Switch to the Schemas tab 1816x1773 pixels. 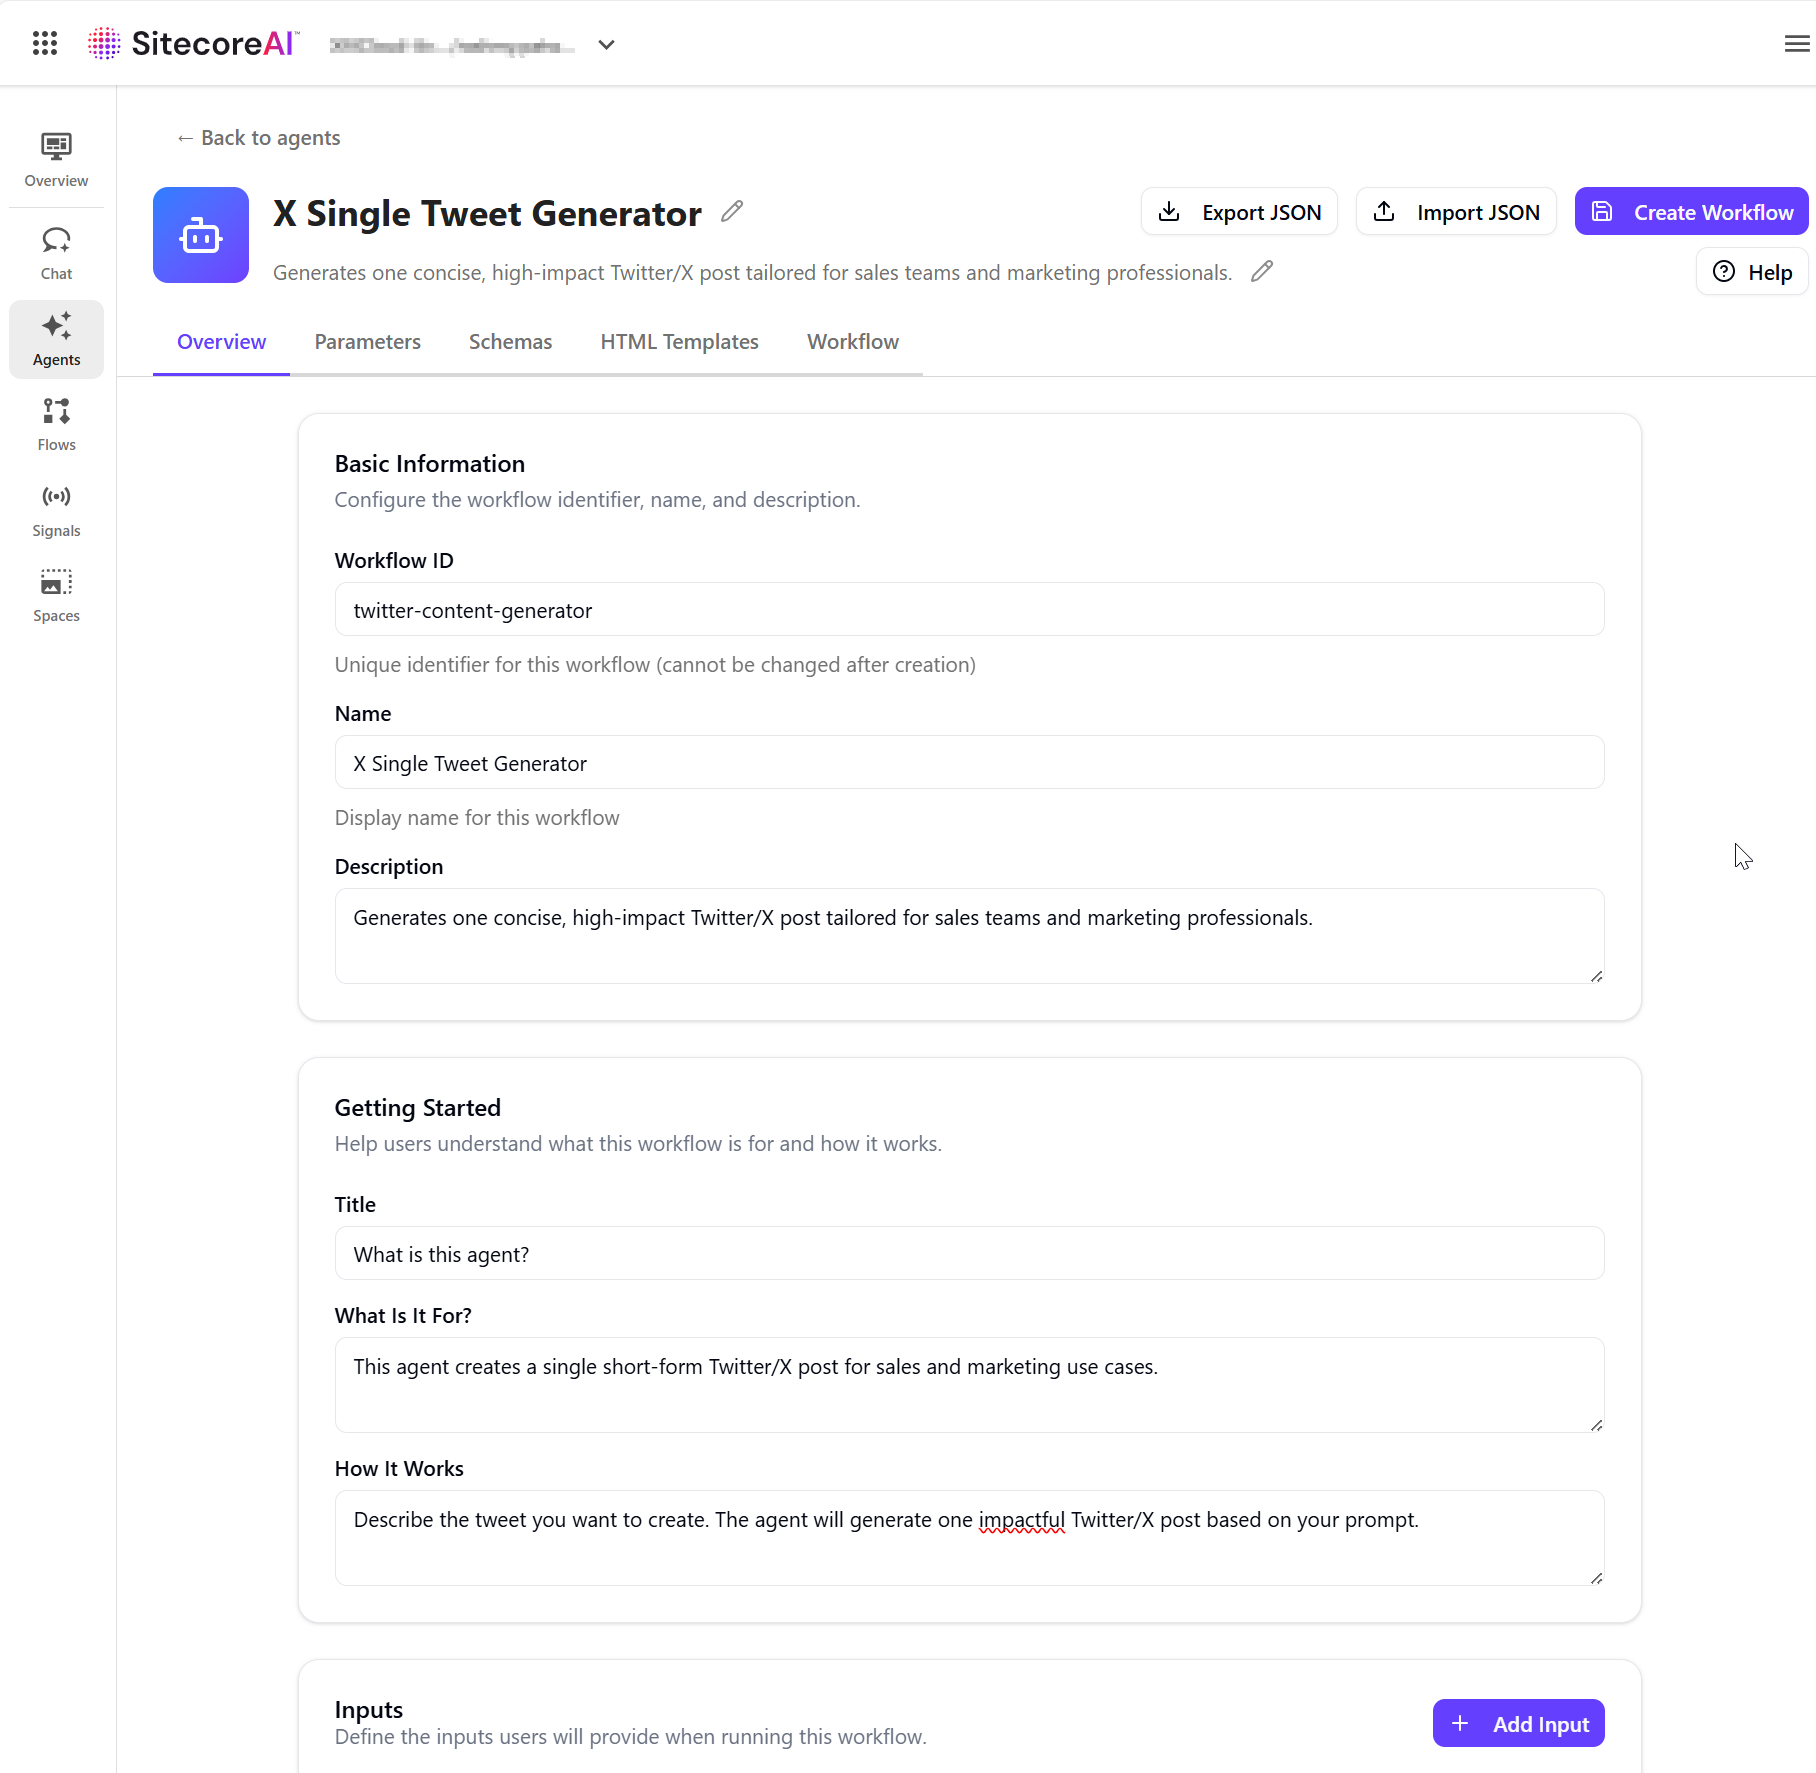coord(510,342)
